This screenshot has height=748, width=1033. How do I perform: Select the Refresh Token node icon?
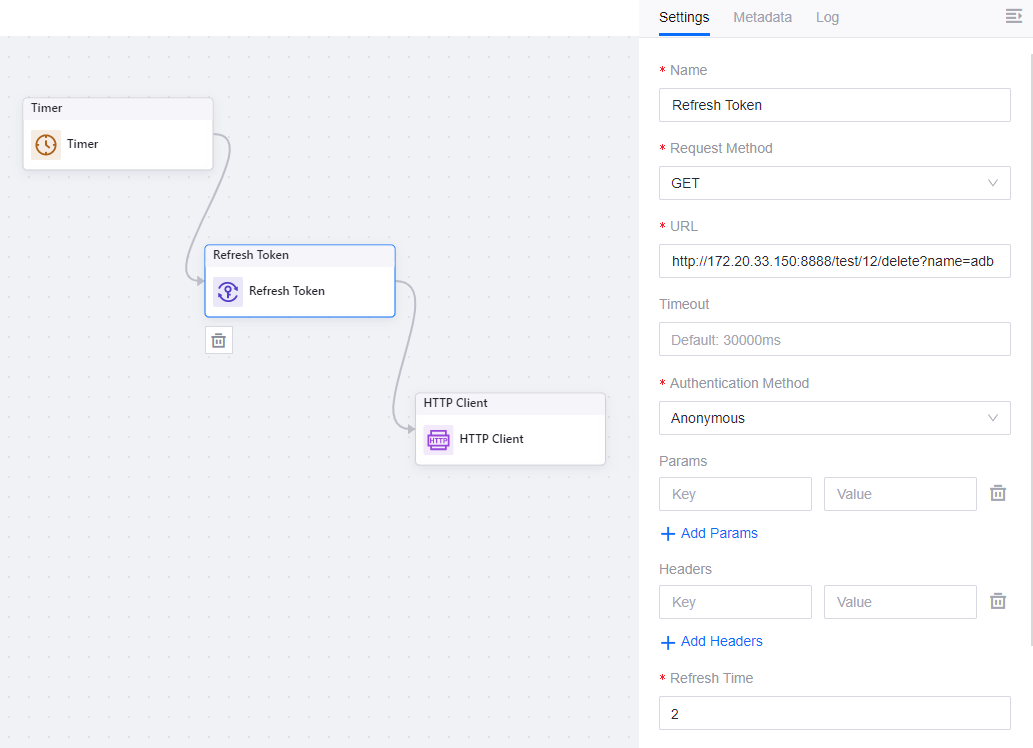(x=228, y=291)
